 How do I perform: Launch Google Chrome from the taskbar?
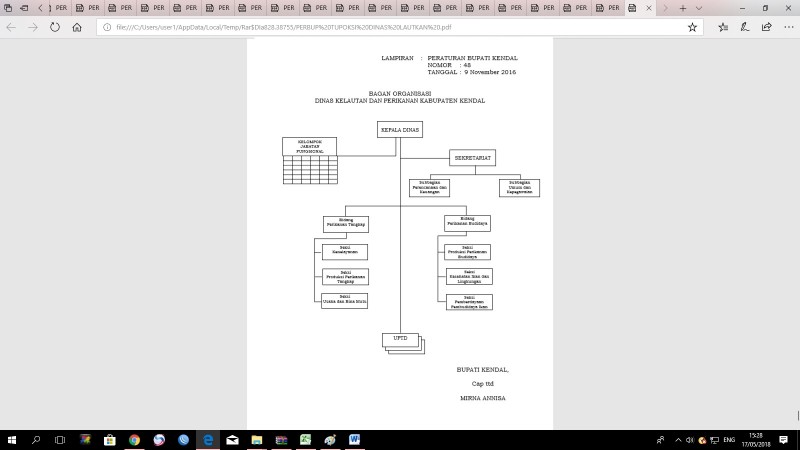pyautogui.click(x=134, y=440)
